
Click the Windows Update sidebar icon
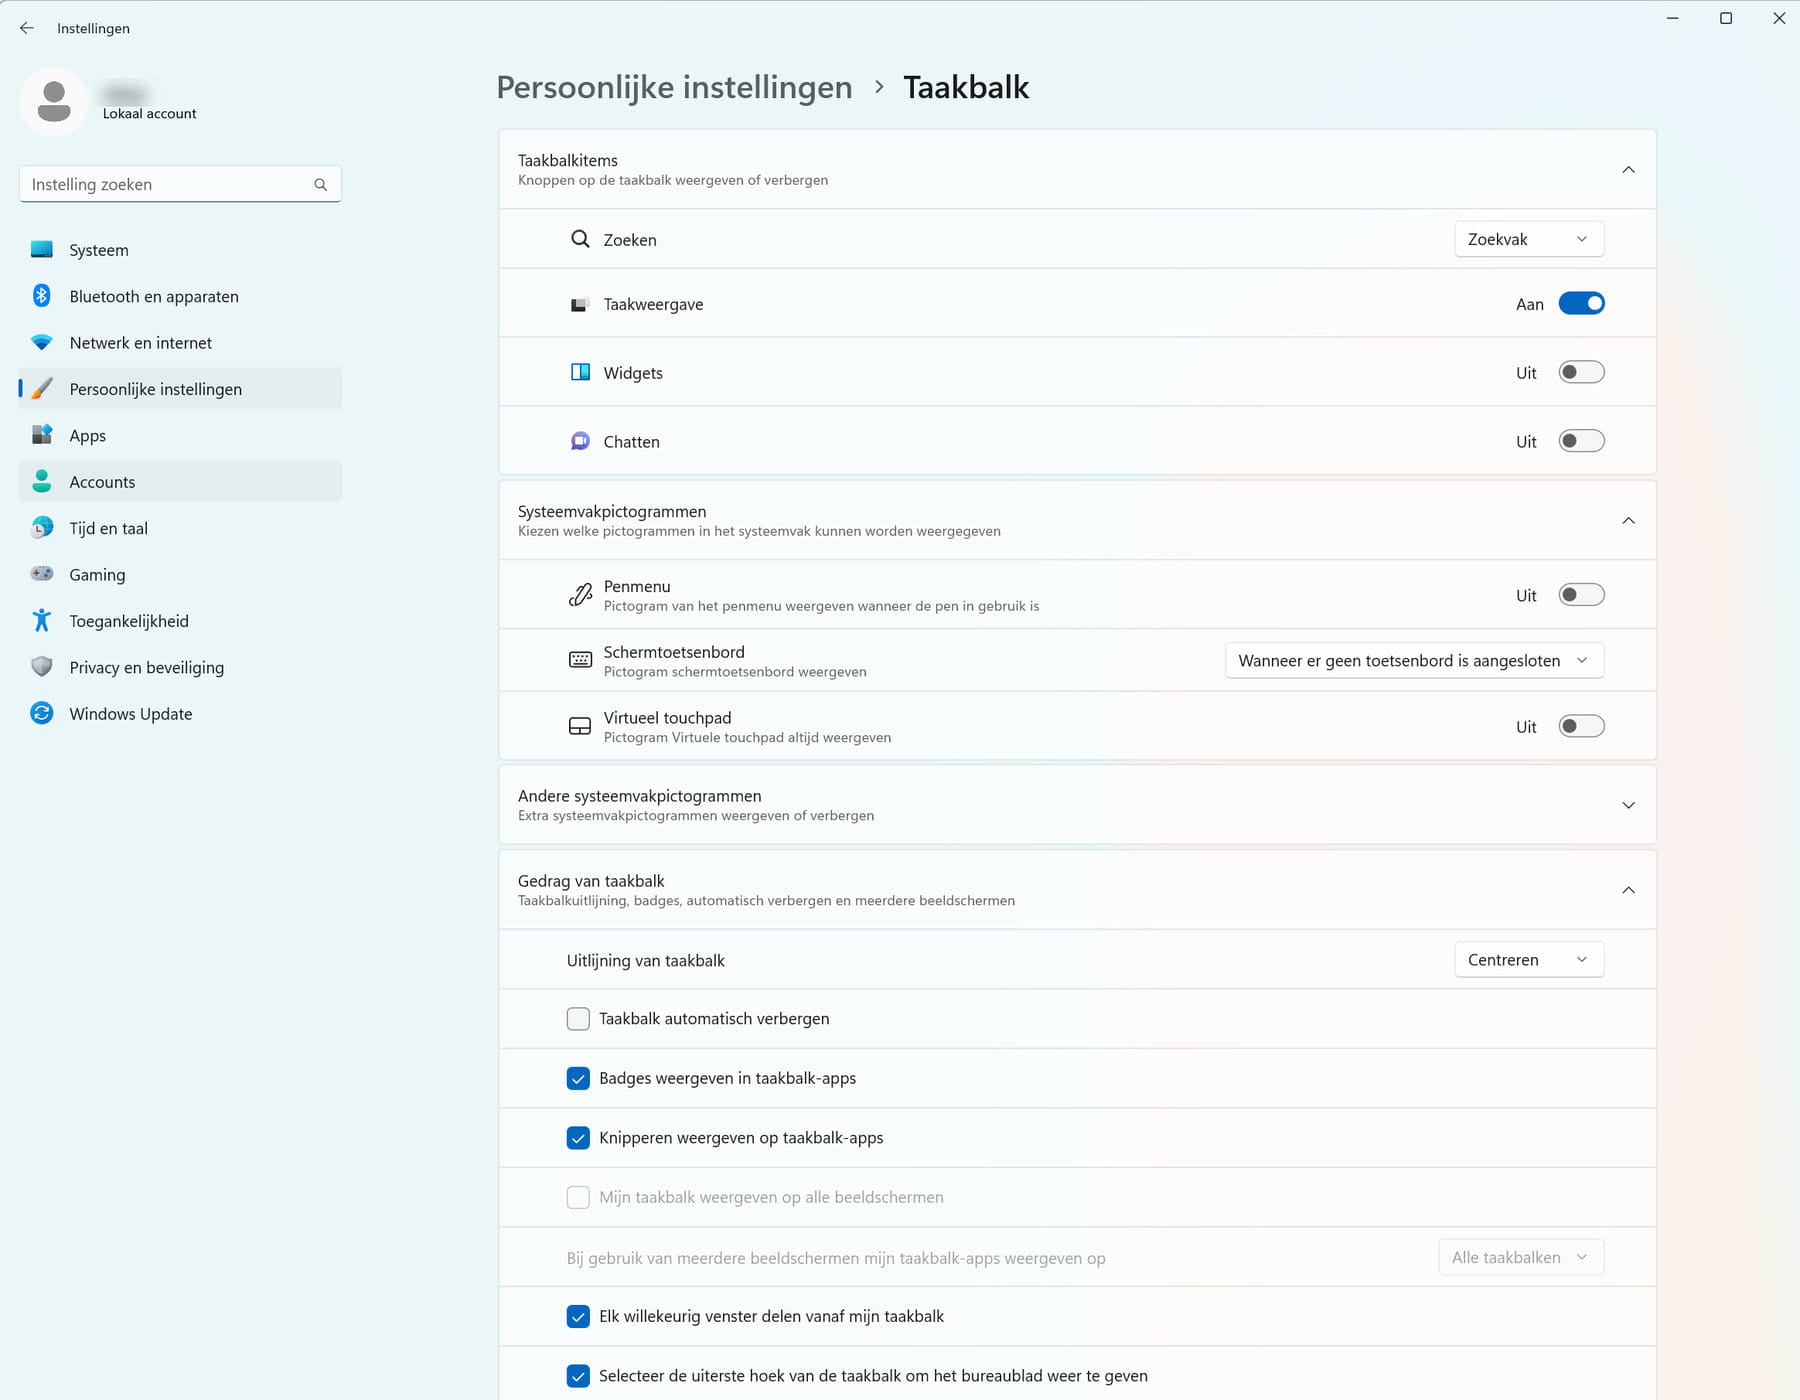pos(41,713)
